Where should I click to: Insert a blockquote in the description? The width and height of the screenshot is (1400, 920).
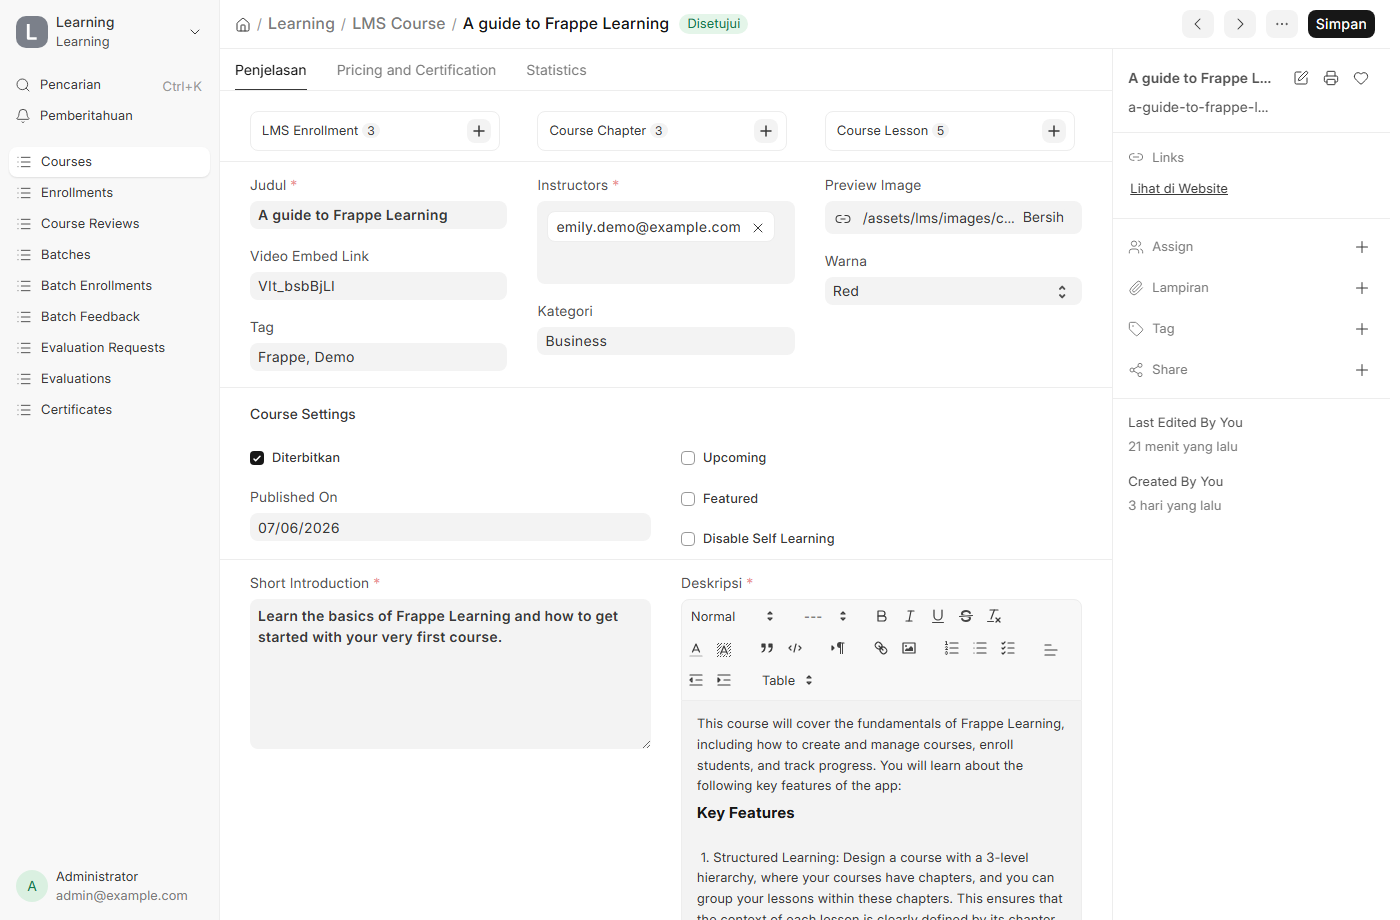point(767,648)
